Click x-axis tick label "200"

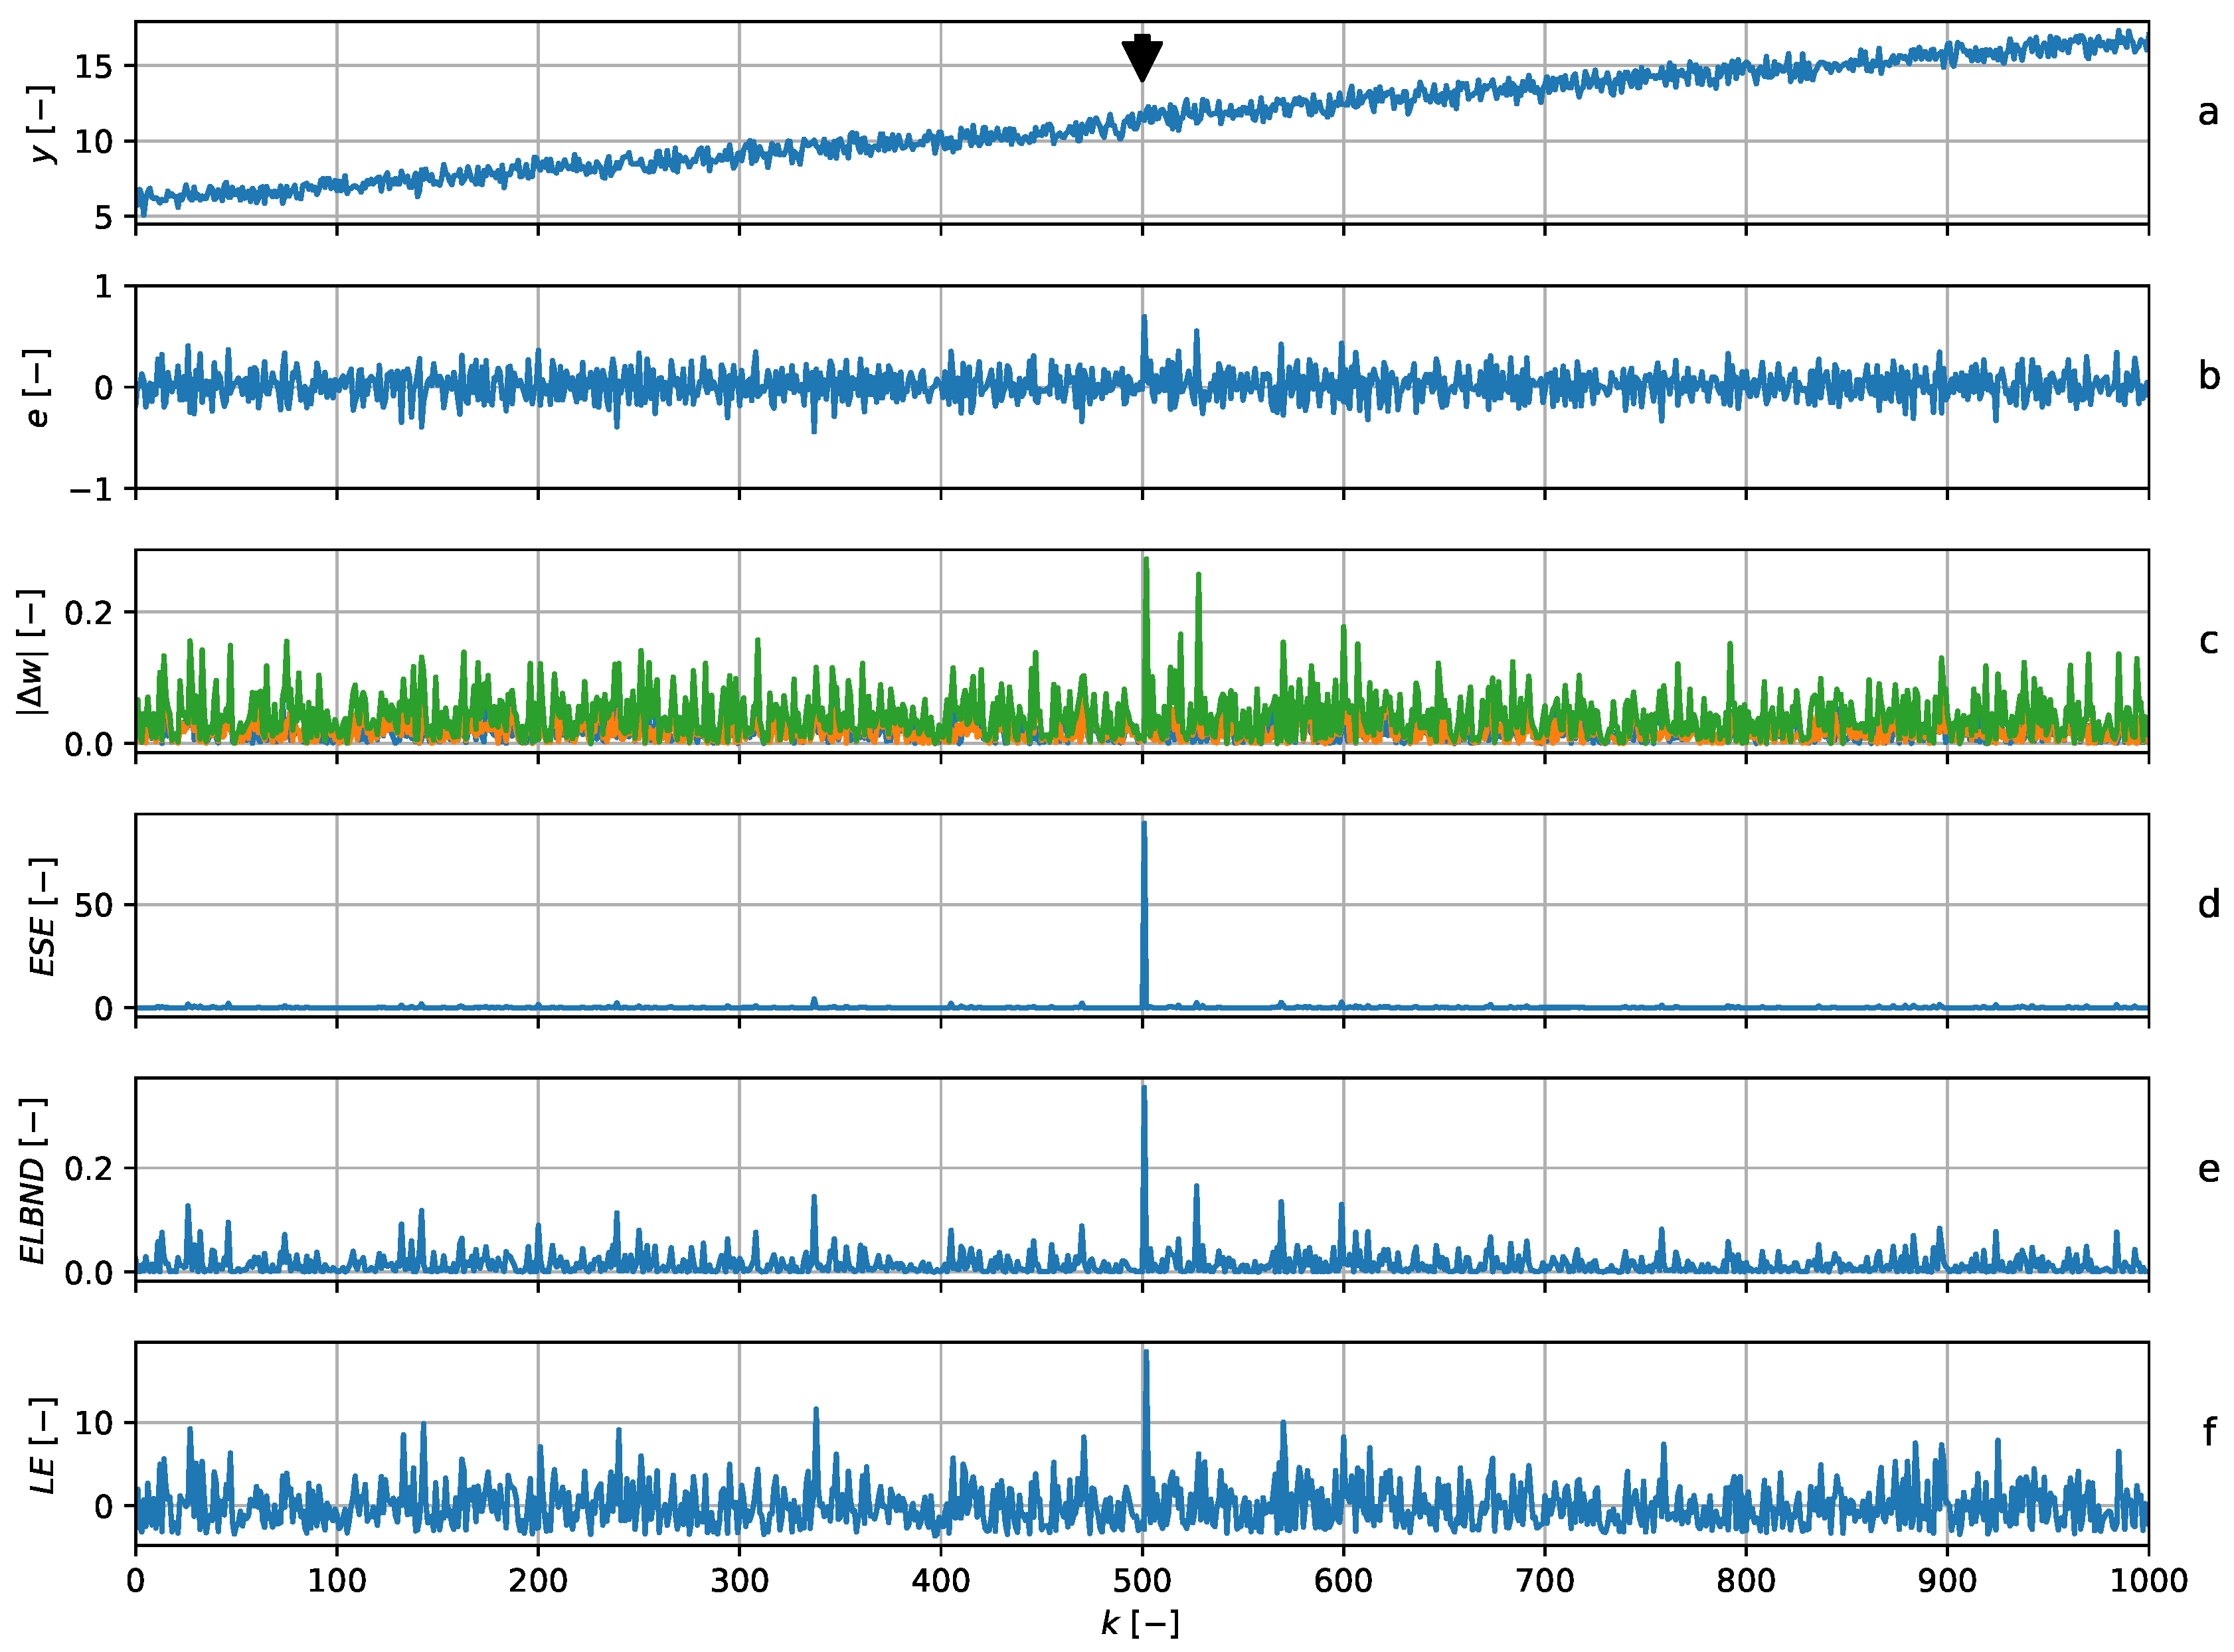[538, 1581]
